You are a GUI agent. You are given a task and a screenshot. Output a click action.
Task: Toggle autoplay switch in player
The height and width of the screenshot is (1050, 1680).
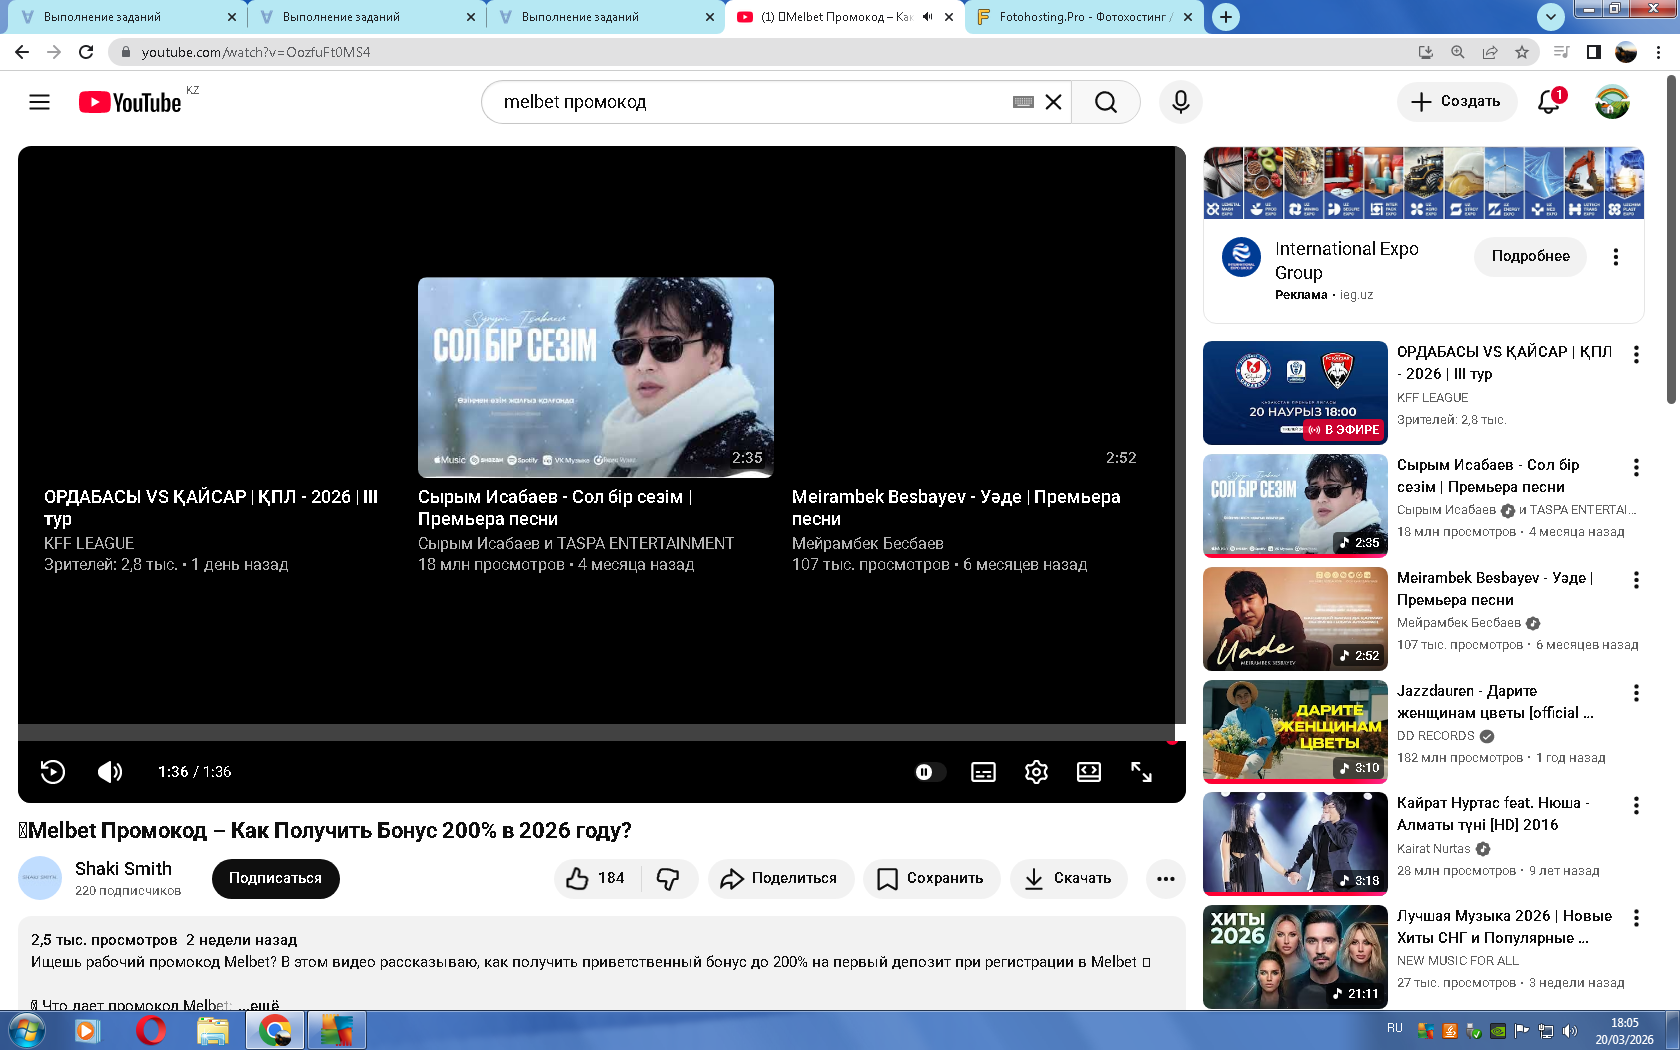click(x=930, y=772)
